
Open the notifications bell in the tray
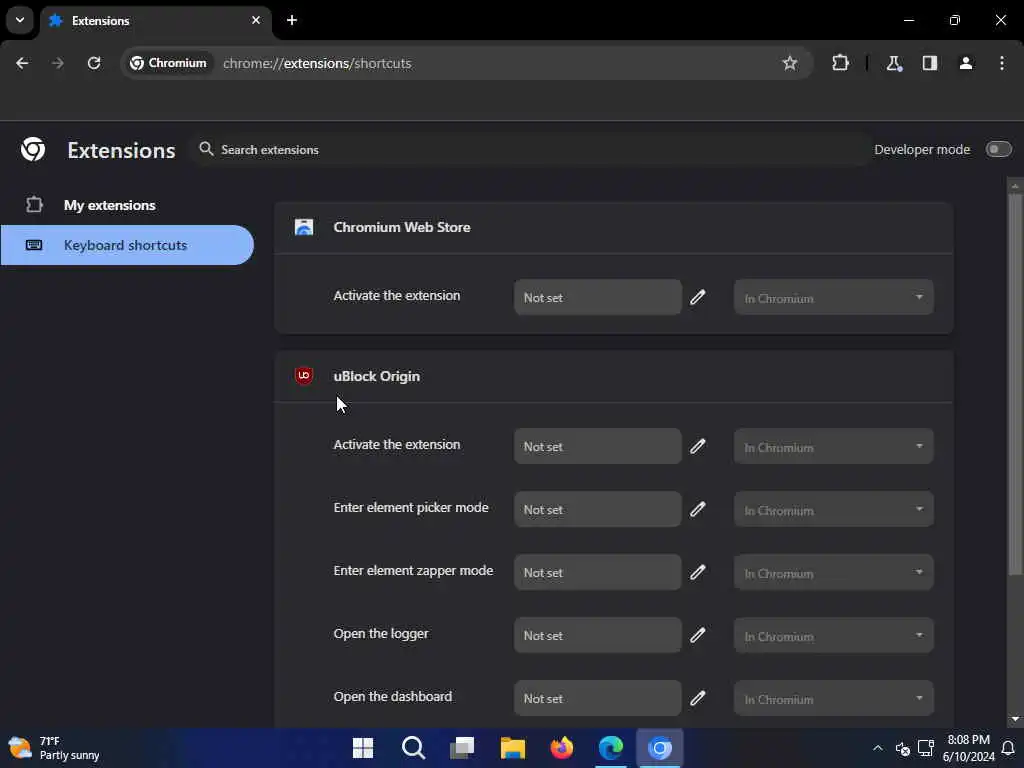click(x=1008, y=748)
